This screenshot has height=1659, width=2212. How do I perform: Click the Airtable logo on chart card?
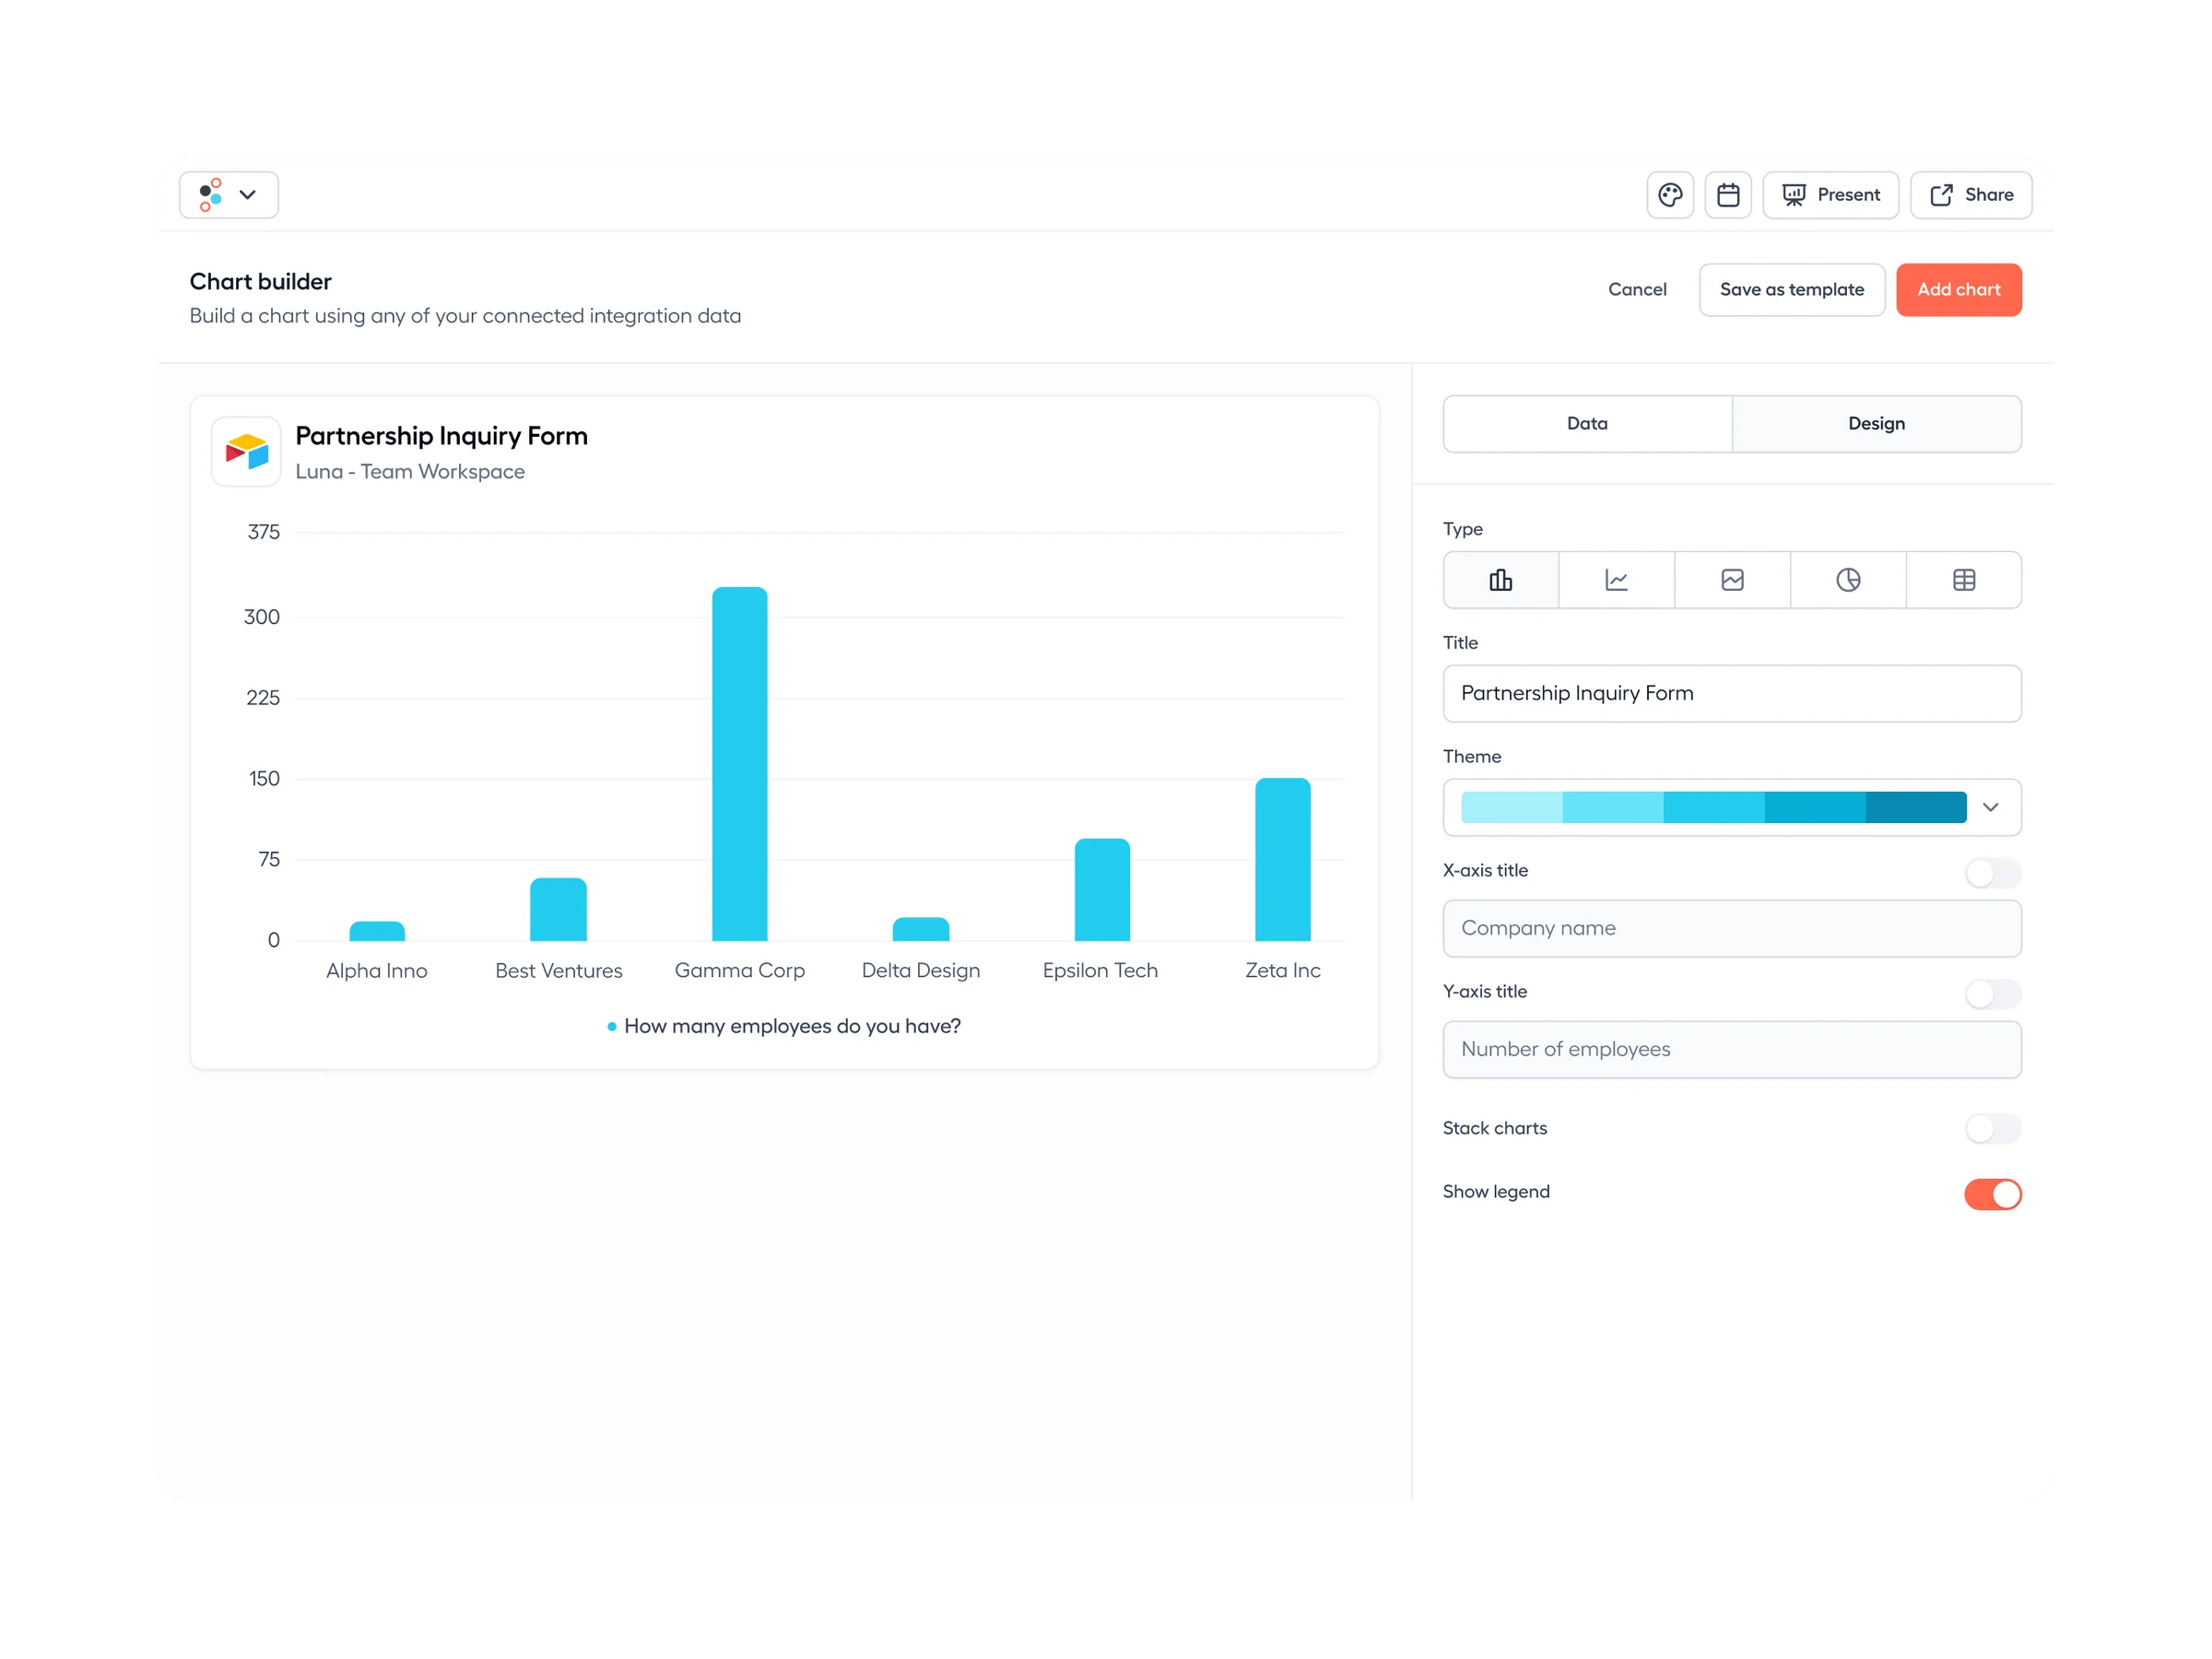[246, 452]
